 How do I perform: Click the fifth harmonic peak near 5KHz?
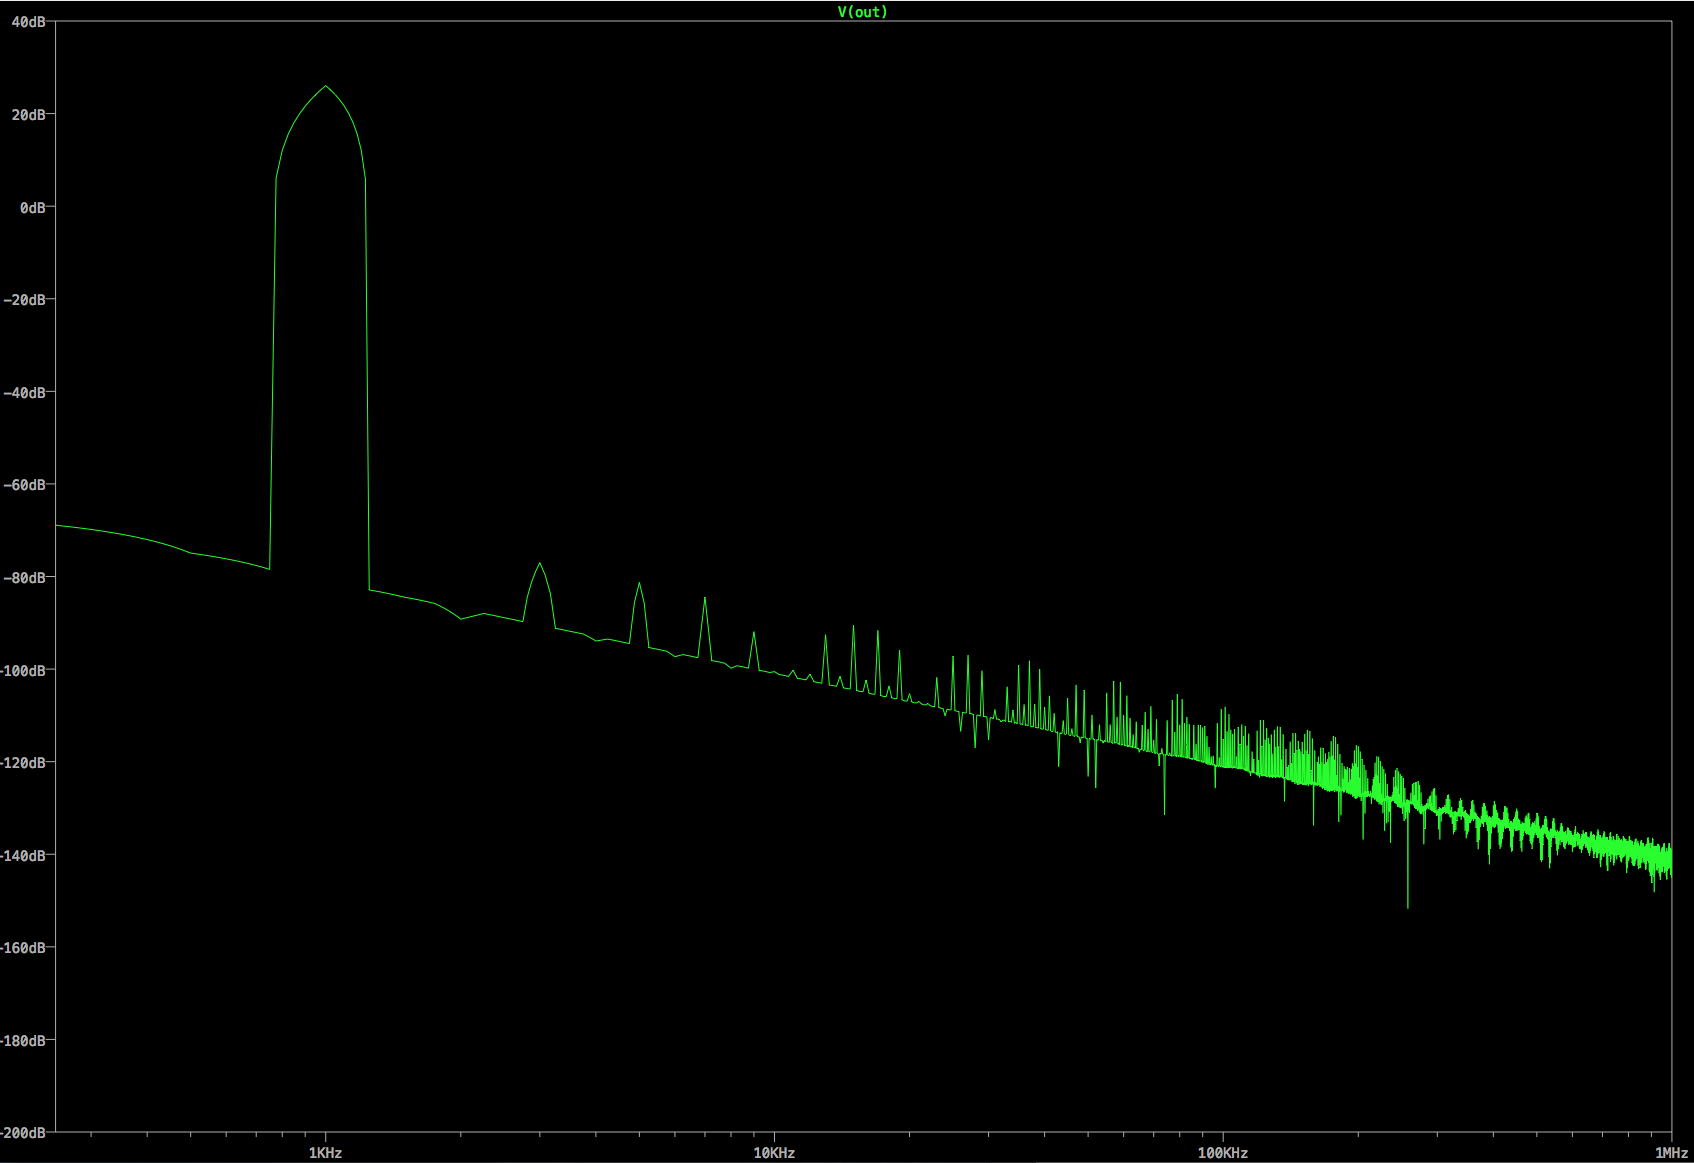639,584
